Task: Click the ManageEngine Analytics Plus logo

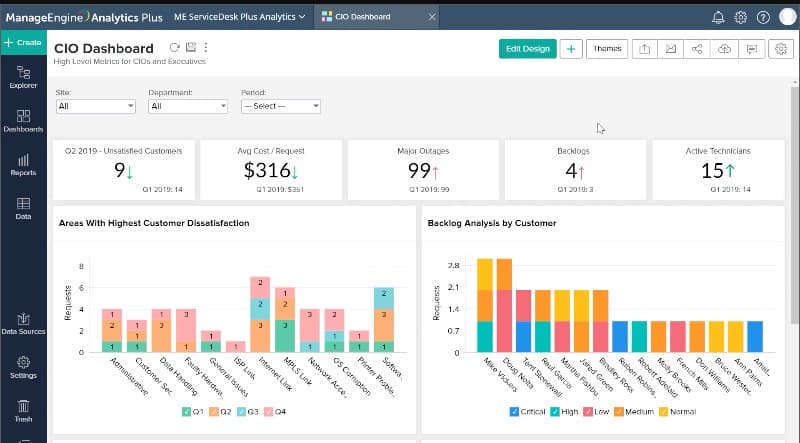Action: [x=84, y=17]
